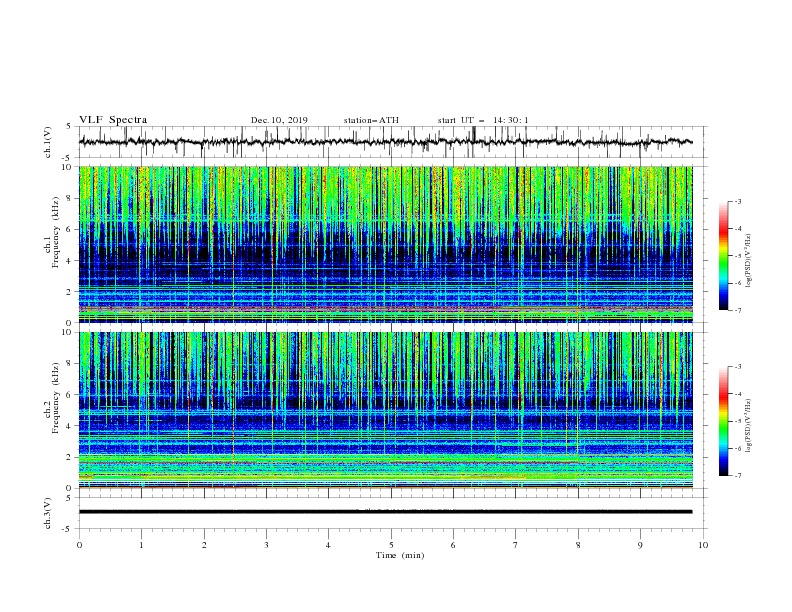Image resolution: width=792 pixels, height=612 pixels.
Task: Click the "-3" tick on ch.1 colorbar
Action: click(x=738, y=201)
